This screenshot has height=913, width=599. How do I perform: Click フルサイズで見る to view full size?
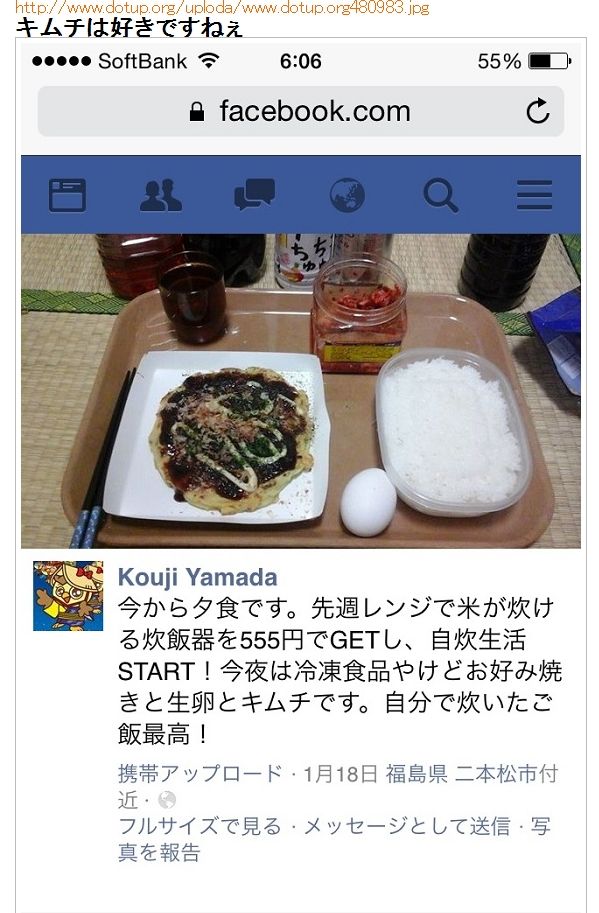[200, 826]
